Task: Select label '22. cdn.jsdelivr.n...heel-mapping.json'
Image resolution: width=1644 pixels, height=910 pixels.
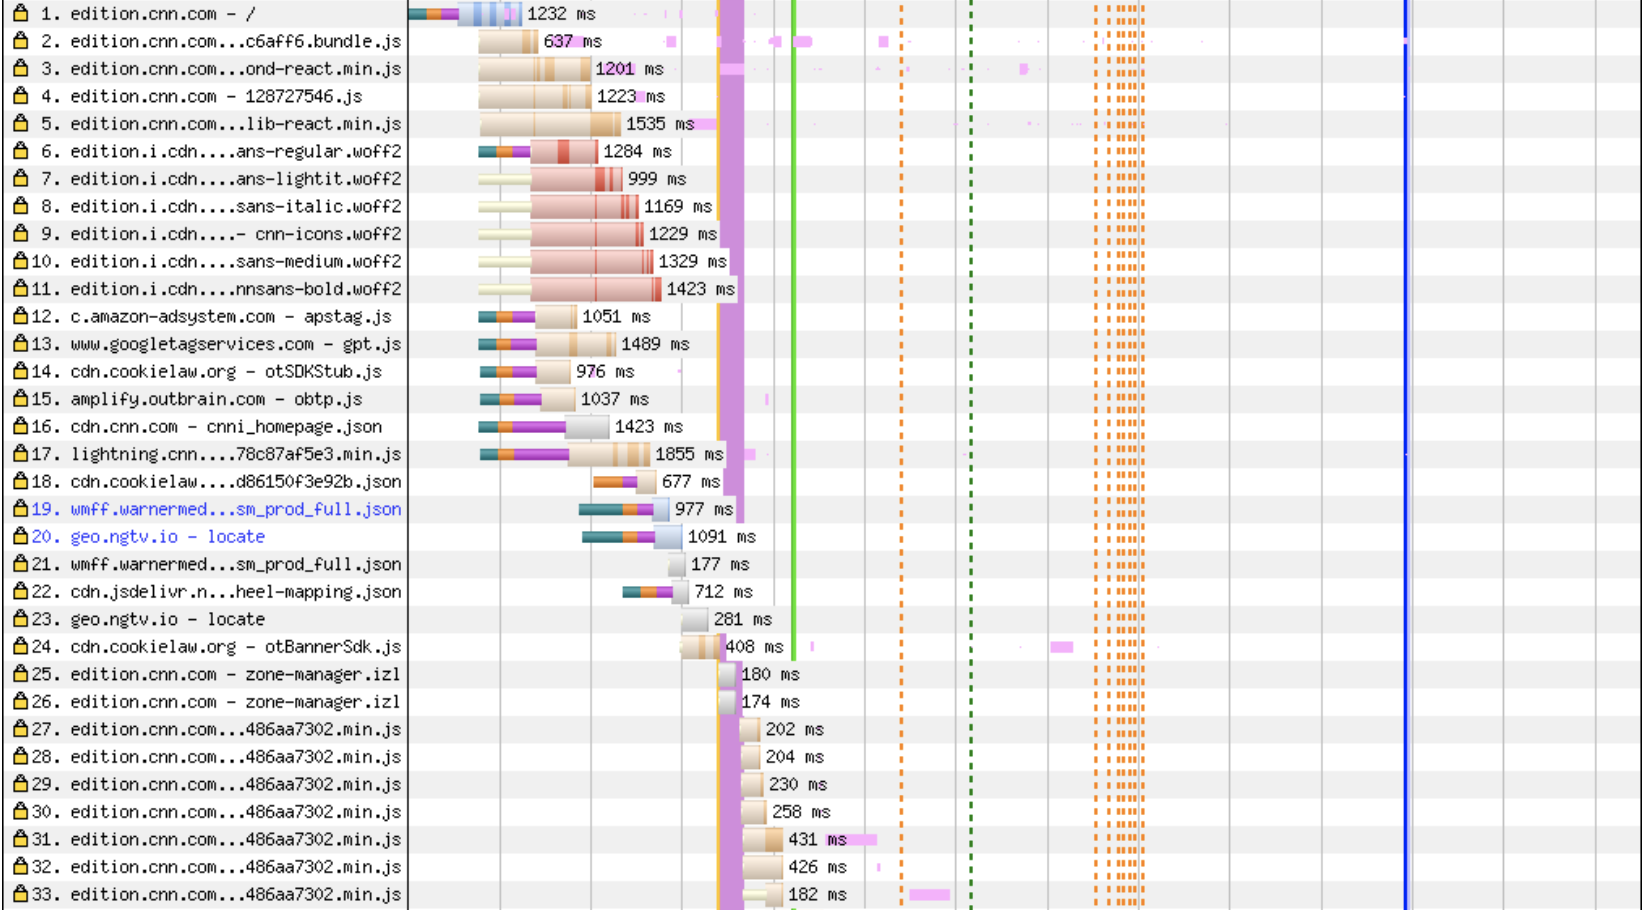Action: click(216, 592)
